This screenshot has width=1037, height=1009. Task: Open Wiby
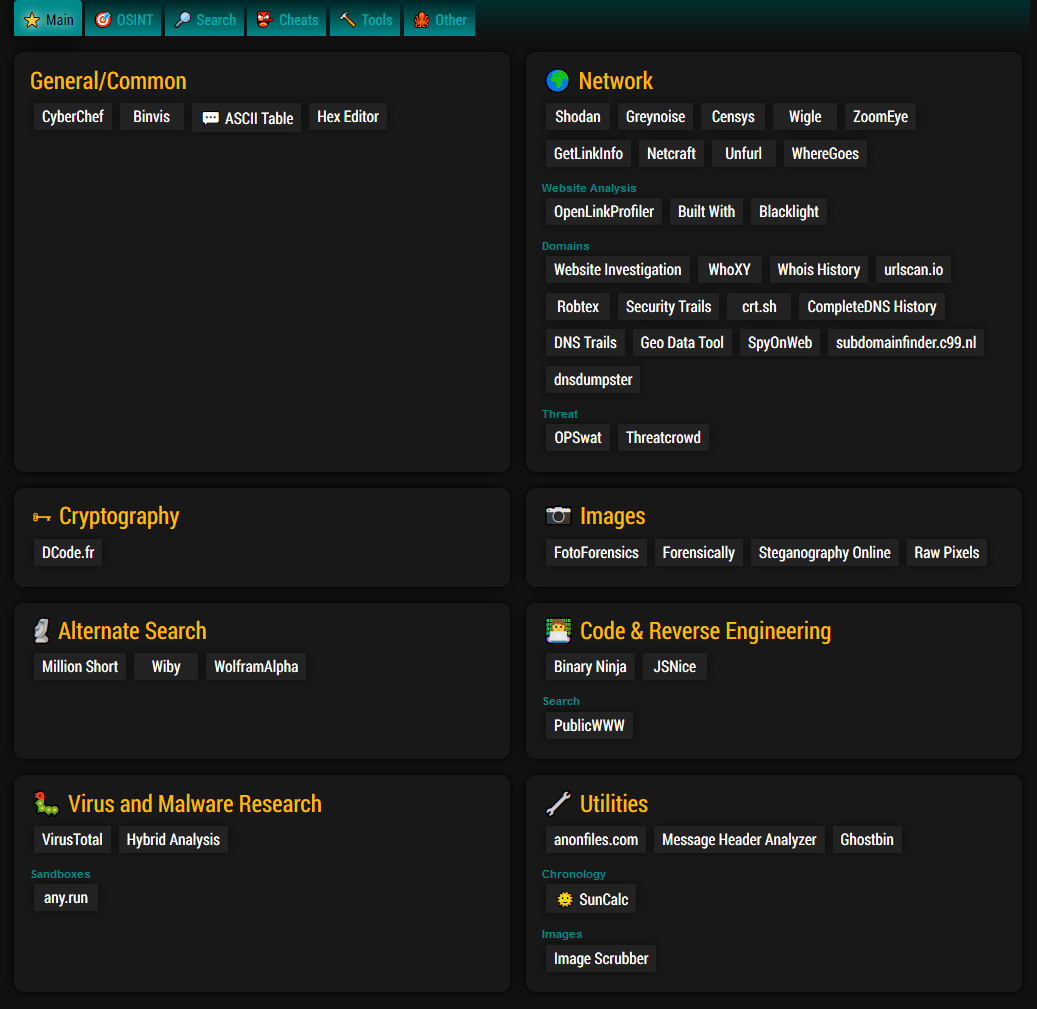click(166, 667)
